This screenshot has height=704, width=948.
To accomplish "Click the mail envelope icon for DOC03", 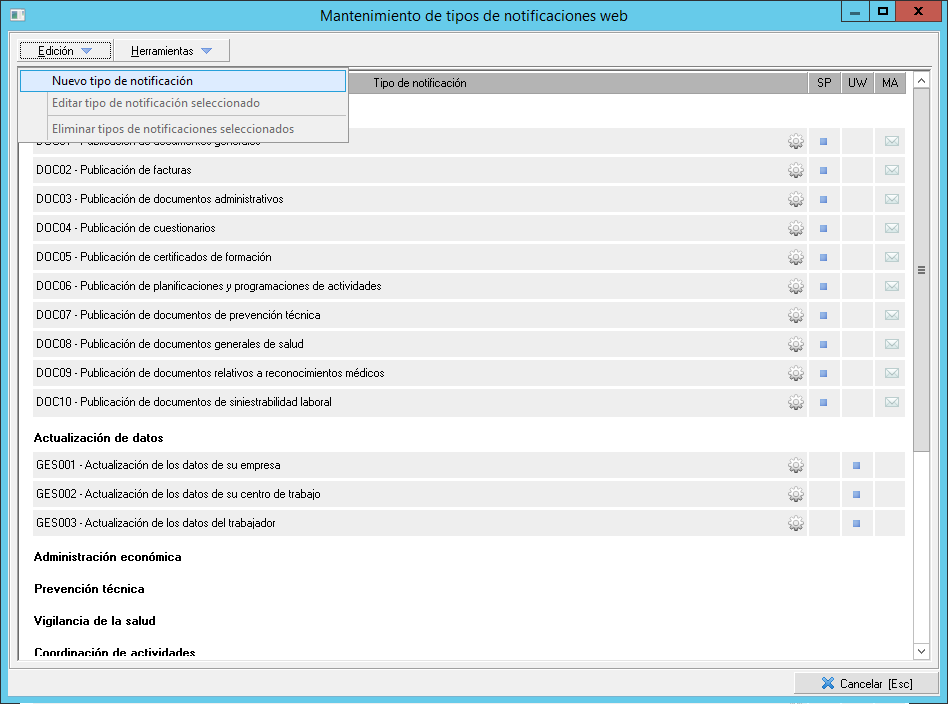I will (891, 199).
